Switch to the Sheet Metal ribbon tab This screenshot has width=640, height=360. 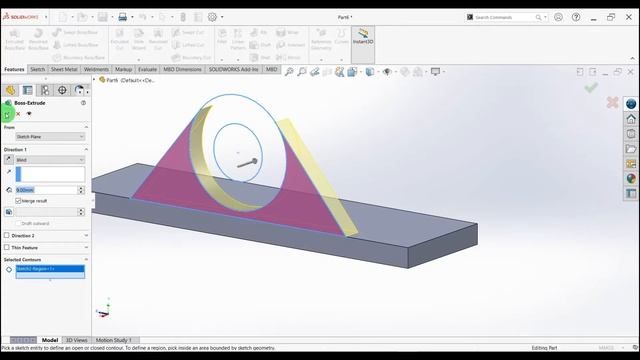pyautogui.click(x=64, y=69)
